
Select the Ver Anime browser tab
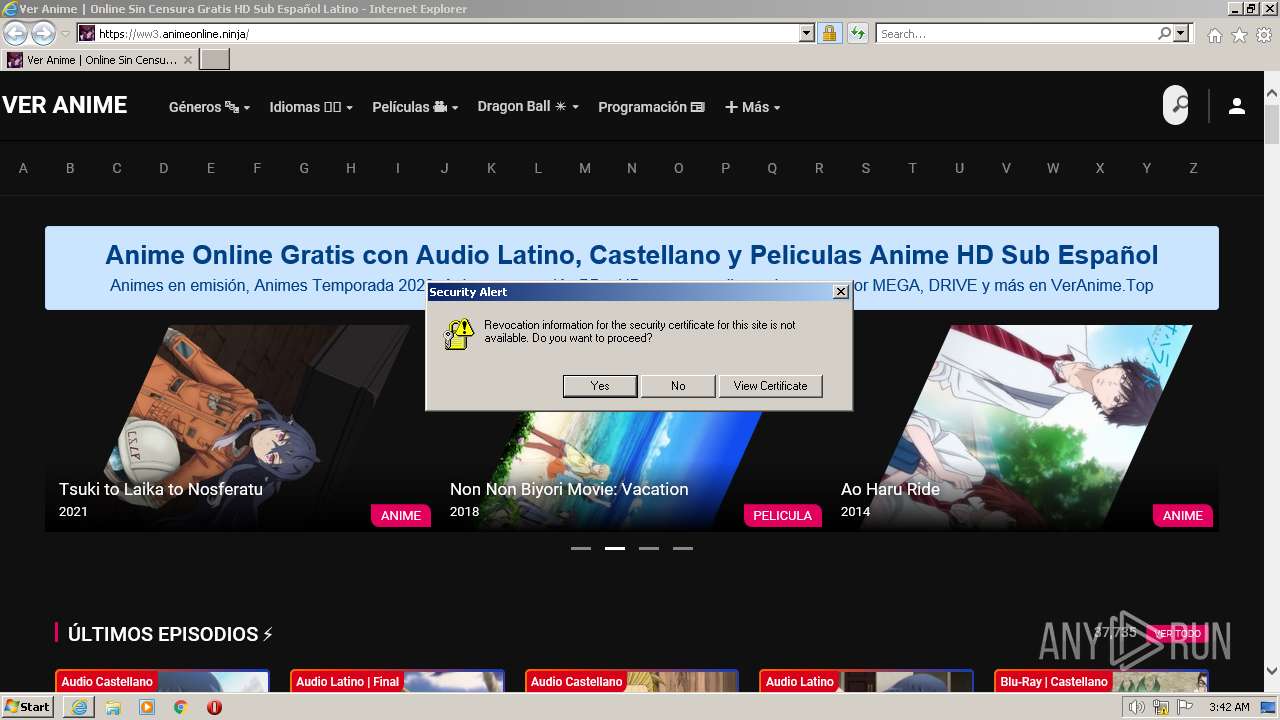point(100,60)
